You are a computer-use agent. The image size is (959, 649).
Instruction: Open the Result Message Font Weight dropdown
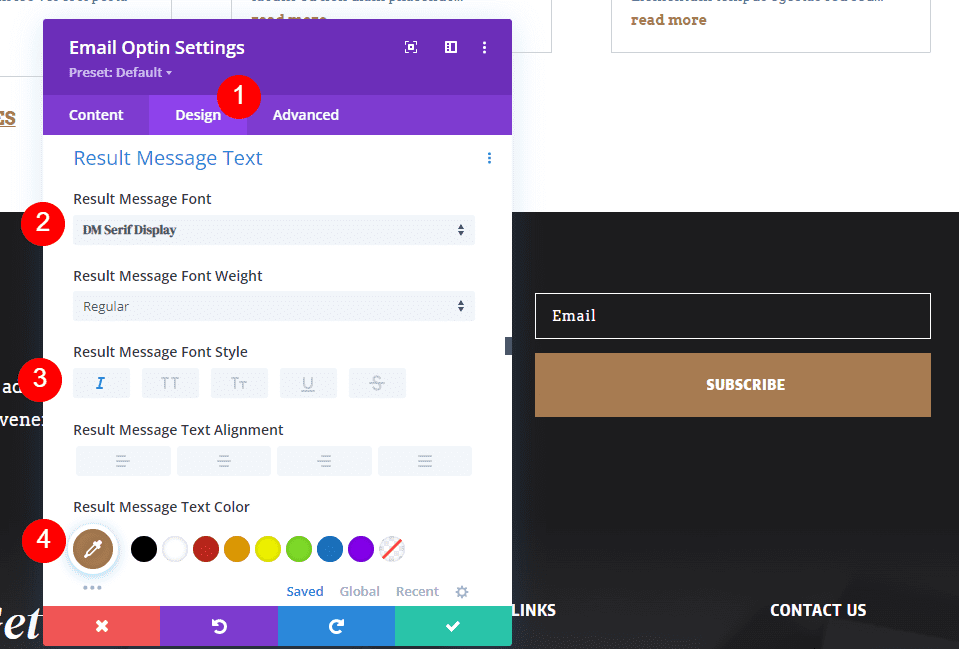pos(273,306)
